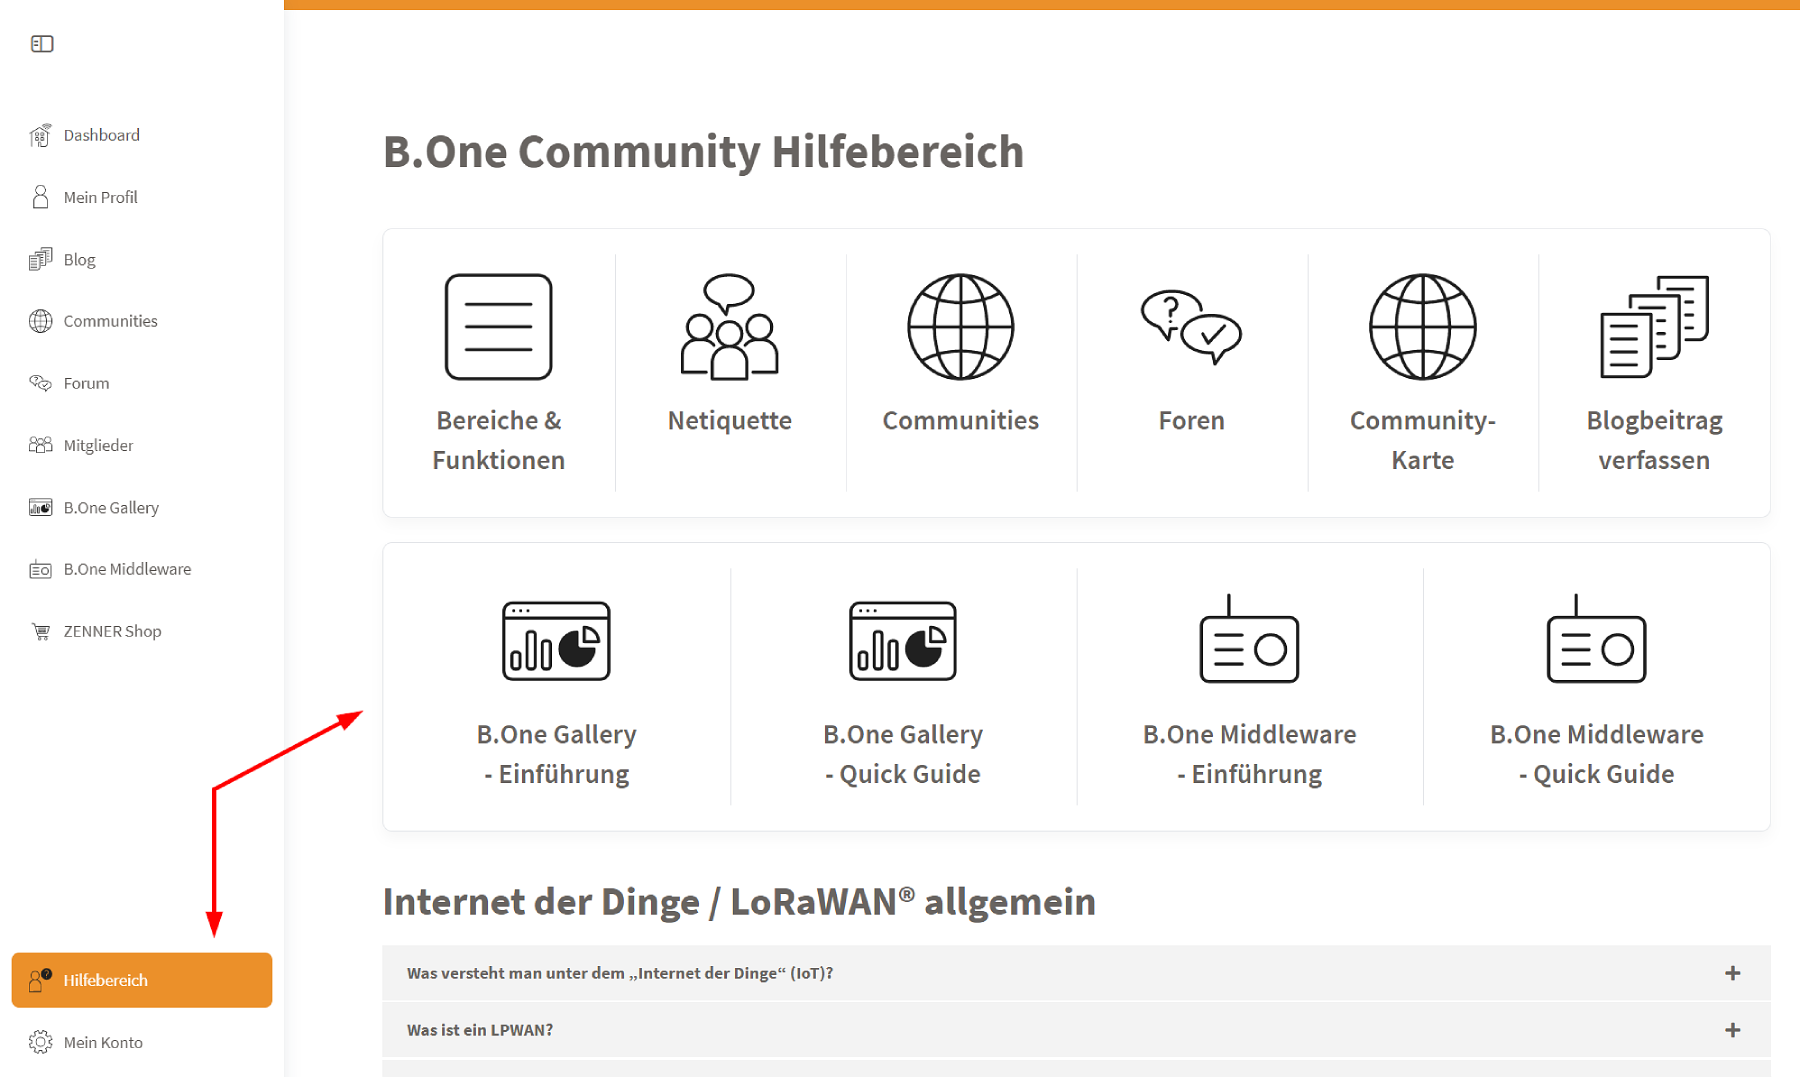Open the Foren question-and-check bubbles icon
Viewport: 1800px width, 1077px height.
click(x=1191, y=327)
